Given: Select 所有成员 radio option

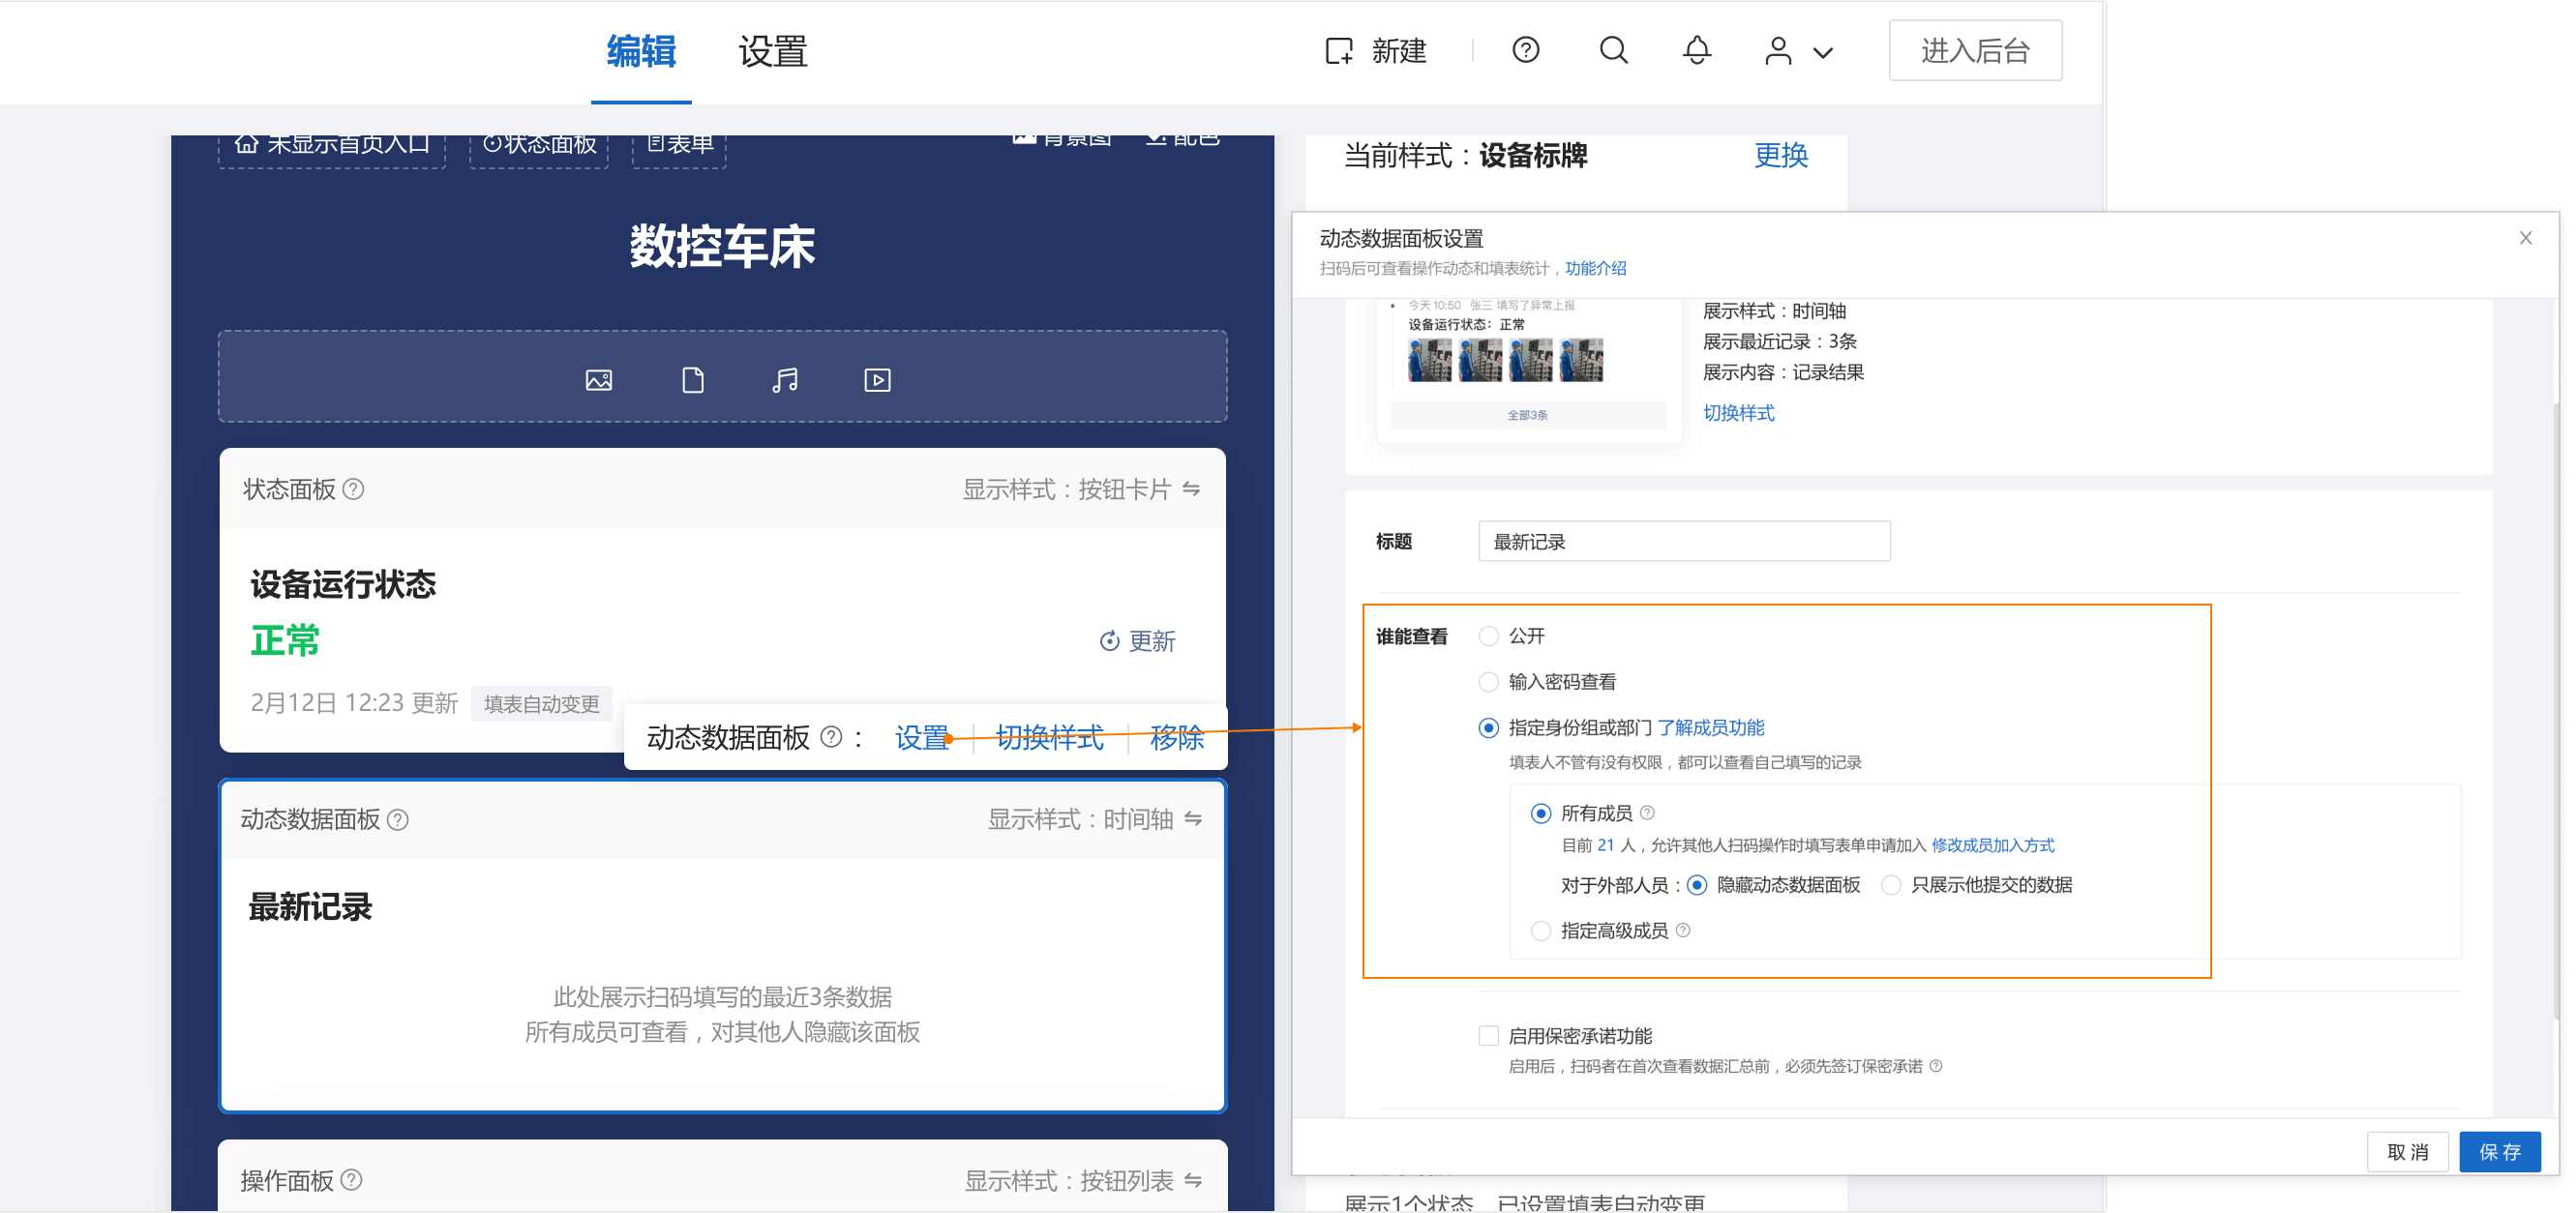Looking at the screenshot, I should coord(1540,814).
